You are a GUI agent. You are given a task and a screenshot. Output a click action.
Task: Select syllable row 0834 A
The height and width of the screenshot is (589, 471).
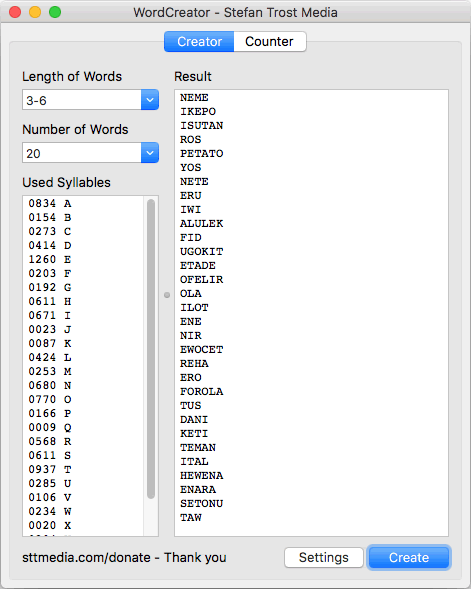50,204
